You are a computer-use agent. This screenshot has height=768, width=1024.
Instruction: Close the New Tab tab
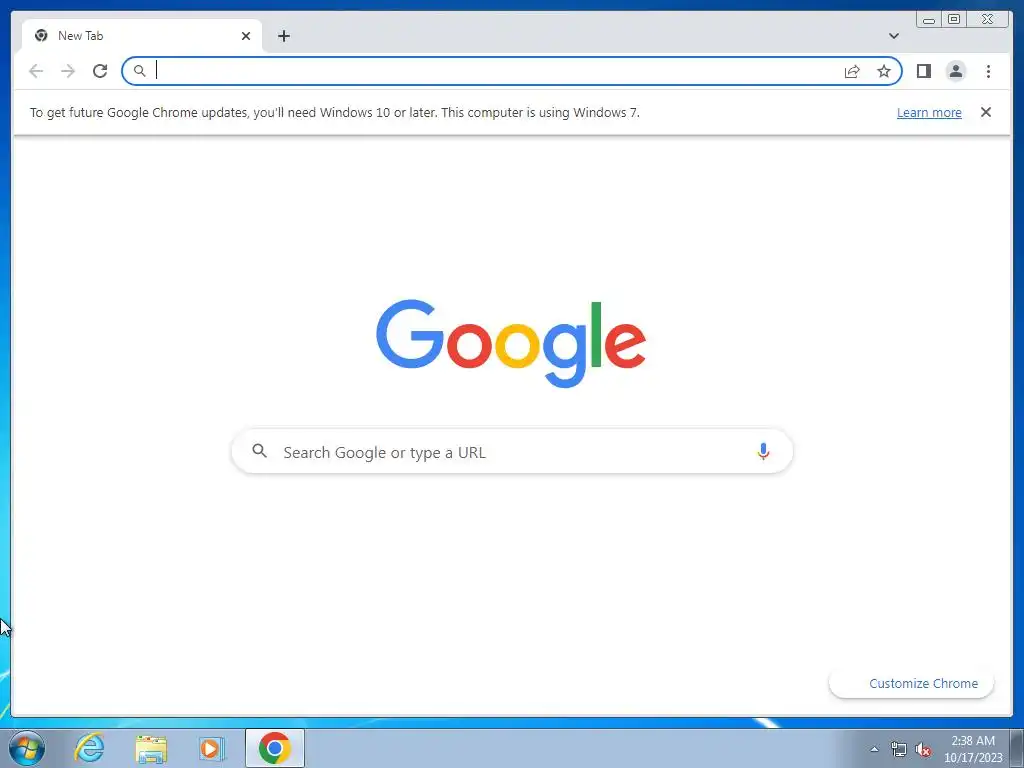point(246,36)
